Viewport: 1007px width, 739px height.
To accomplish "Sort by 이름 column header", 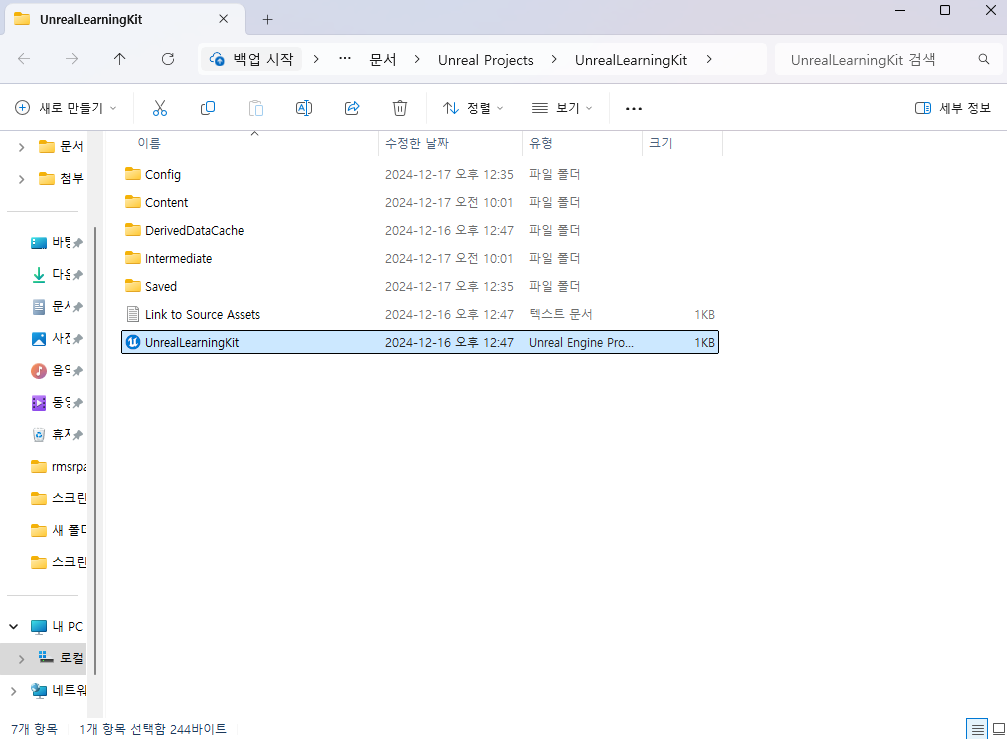I will coord(249,143).
